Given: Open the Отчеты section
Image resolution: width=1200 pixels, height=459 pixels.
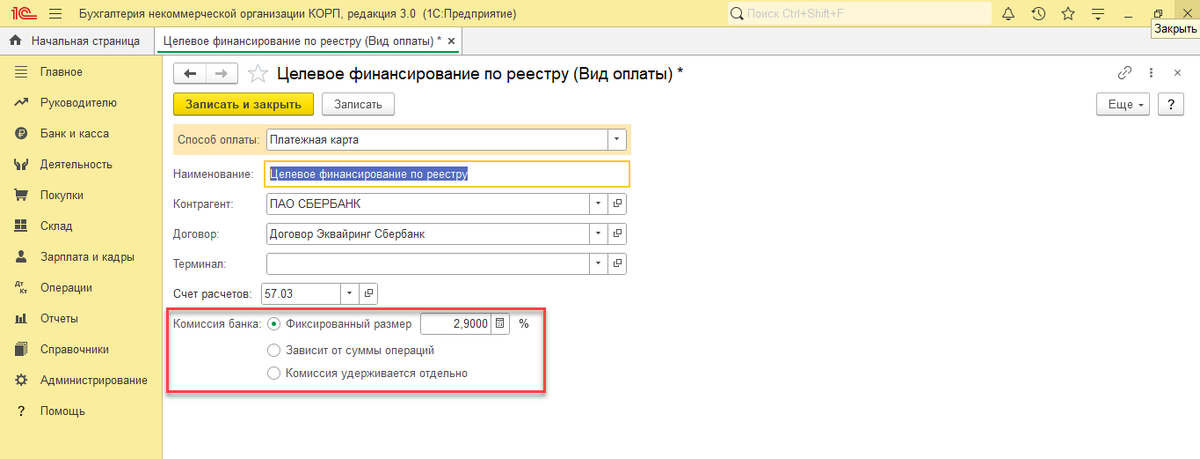Looking at the screenshot, I should (x=59, y=319).
